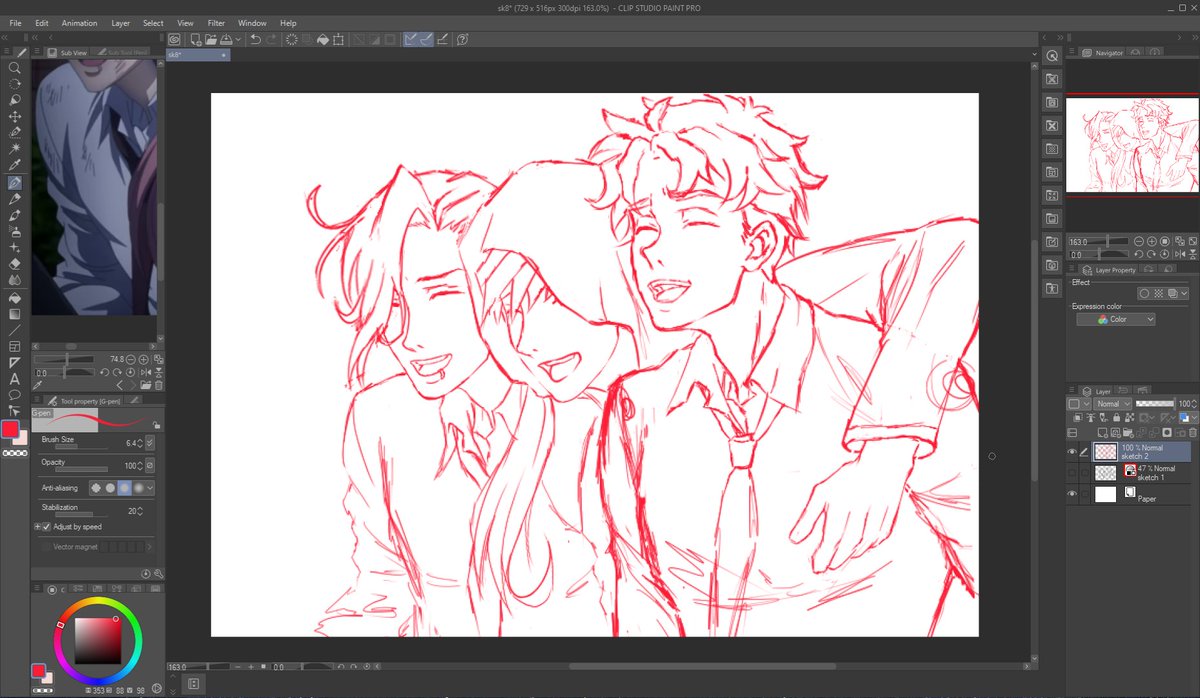Click the Navigator canvas thumbnail
Viewport: 1200px width, 698px height.
click(x=1132, y=145)
